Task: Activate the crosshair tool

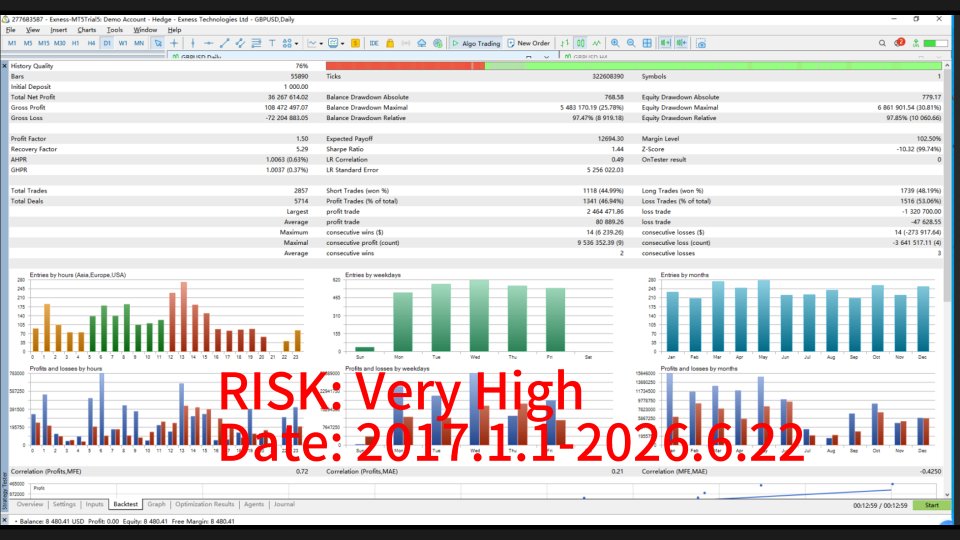Action: click(x=174, y=43)
